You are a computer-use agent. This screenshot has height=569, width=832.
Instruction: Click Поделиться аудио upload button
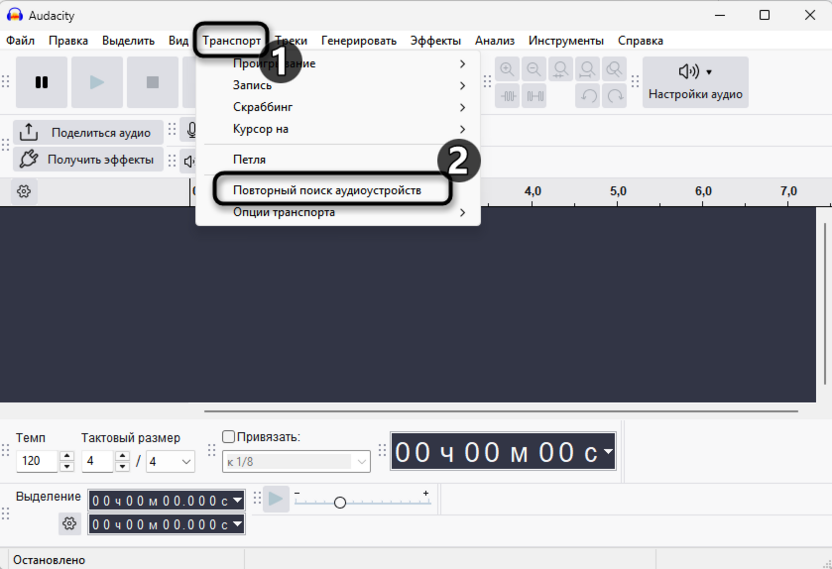click(88, 132)
